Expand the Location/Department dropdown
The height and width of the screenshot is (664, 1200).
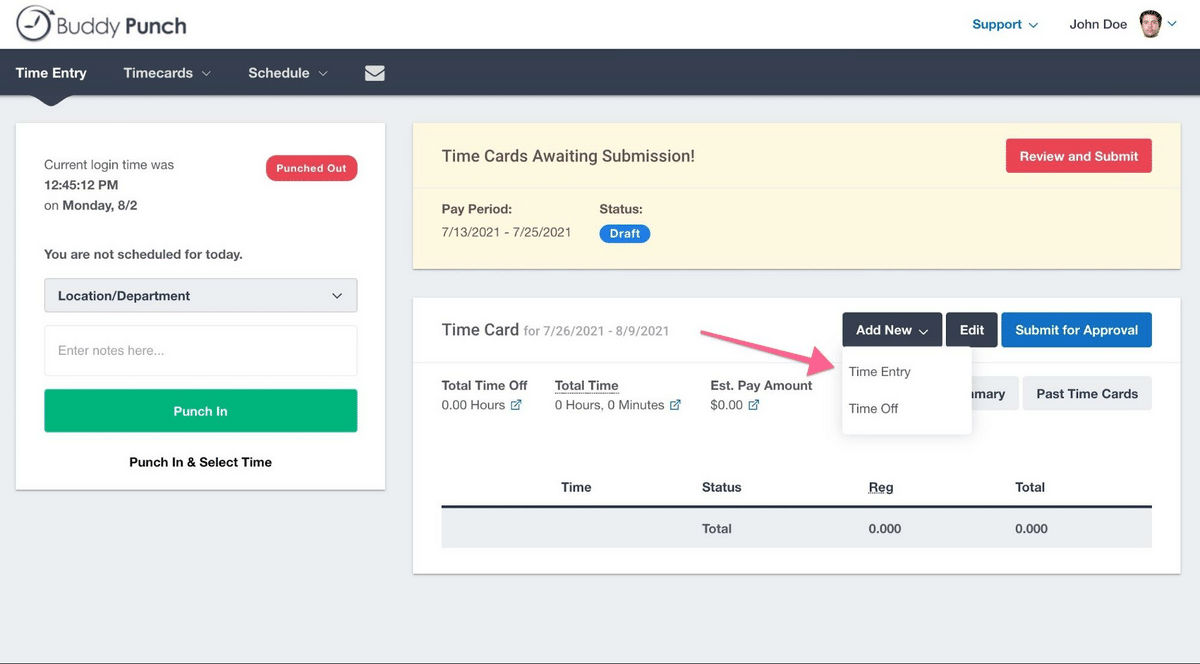pyautogui.click(x=200, y=296)
